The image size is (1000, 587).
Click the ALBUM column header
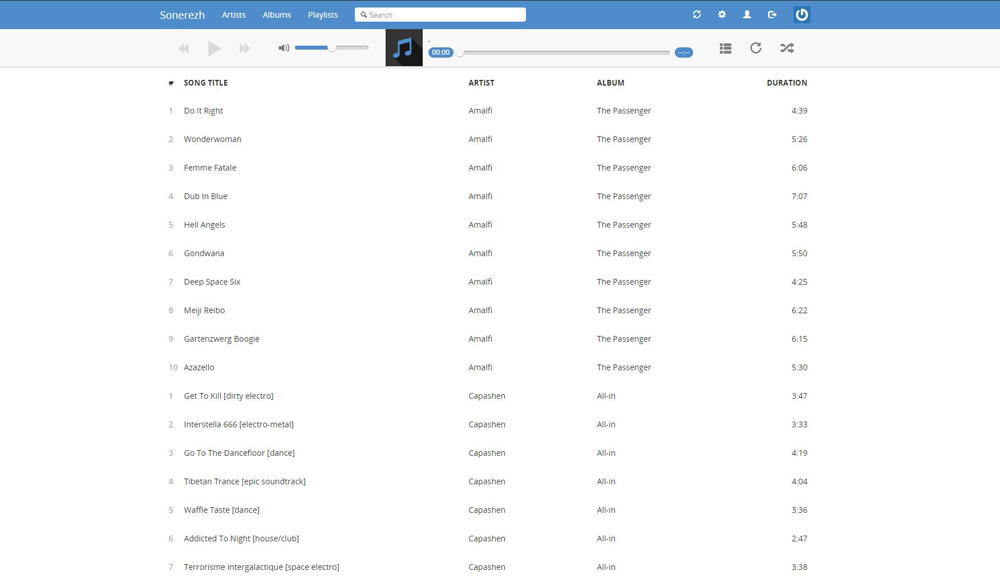(610, 83)
